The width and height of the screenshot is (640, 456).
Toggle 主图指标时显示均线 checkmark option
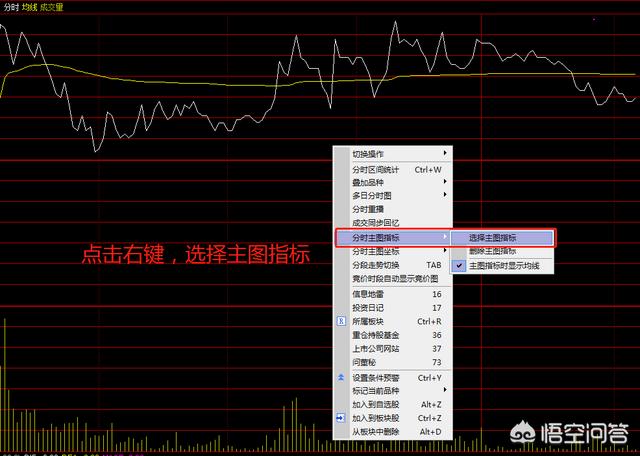[x=502, y=266]
